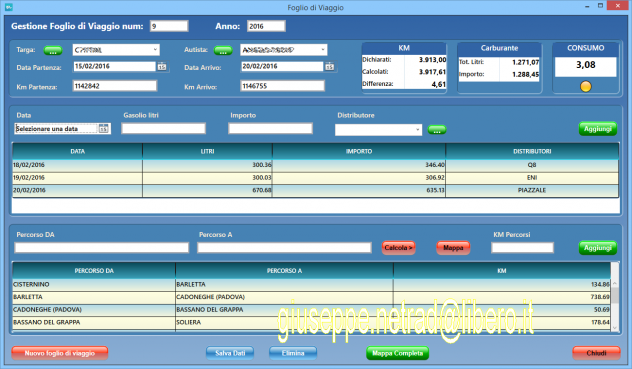
Task: Open the Data Partenza calendar picker
Action: [162, 67]
